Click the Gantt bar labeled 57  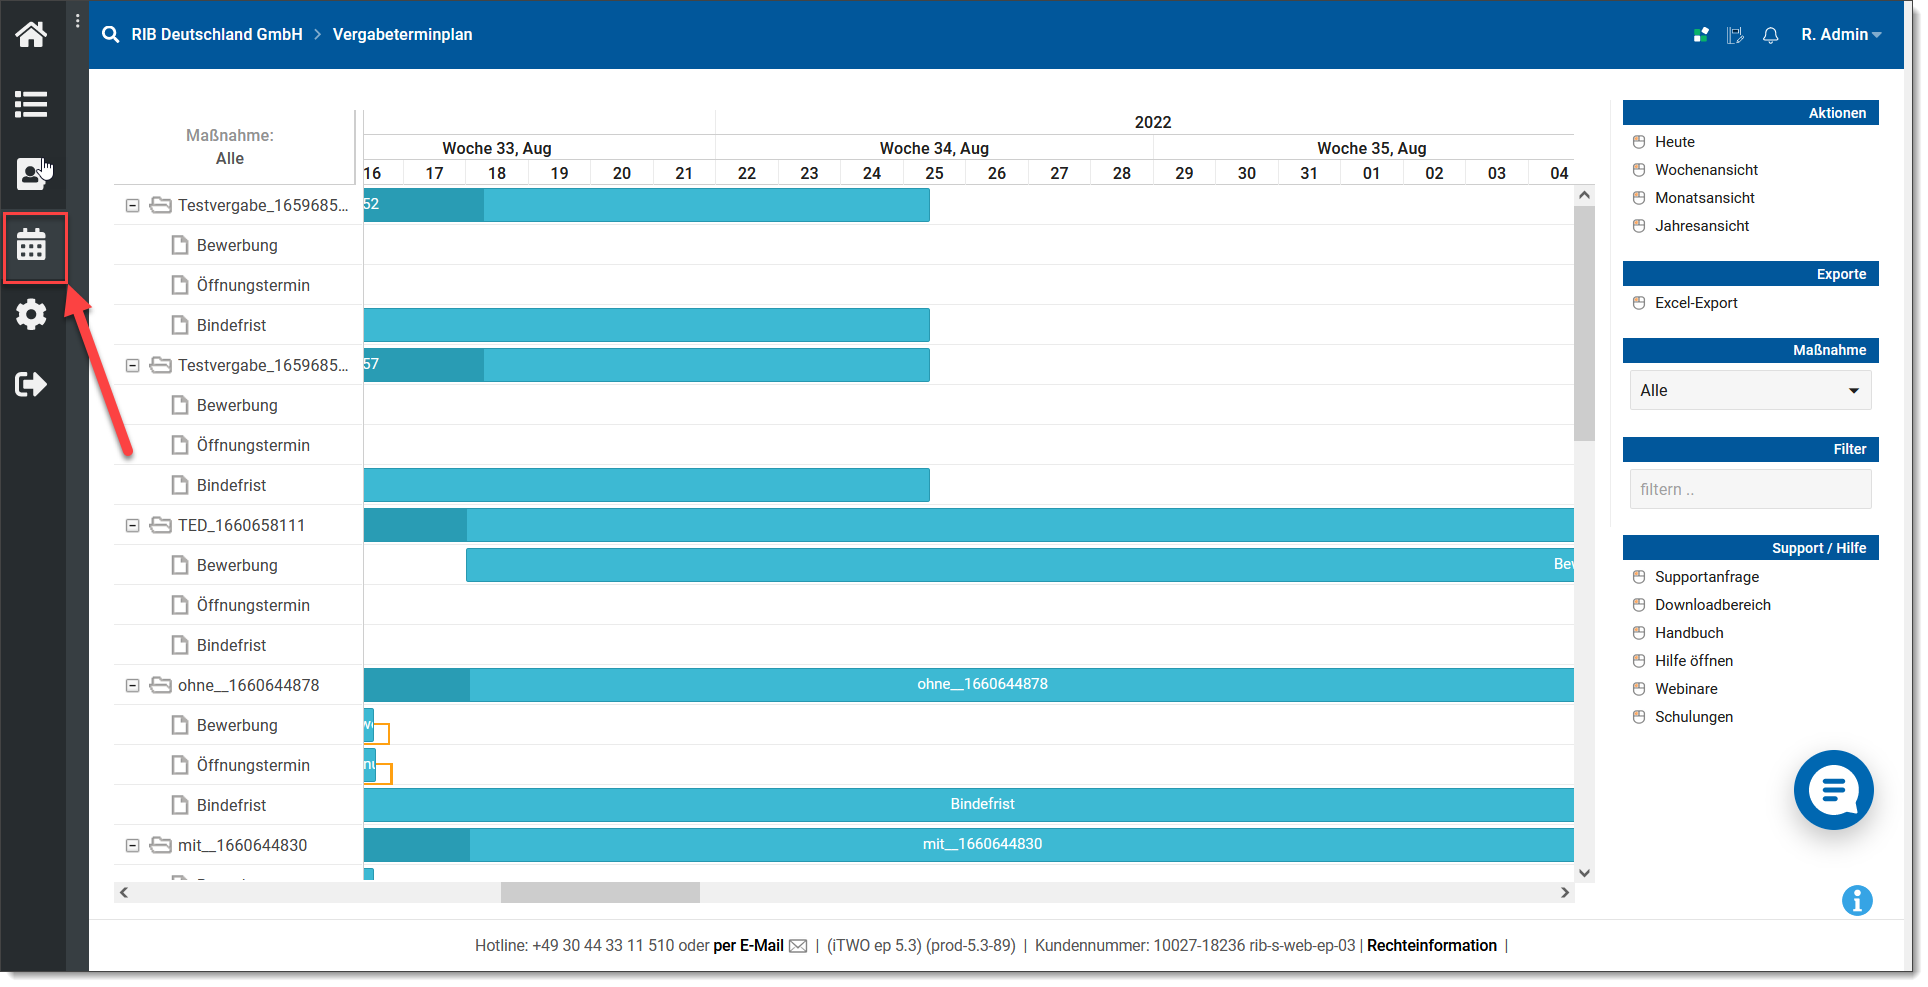coord(646,365)
